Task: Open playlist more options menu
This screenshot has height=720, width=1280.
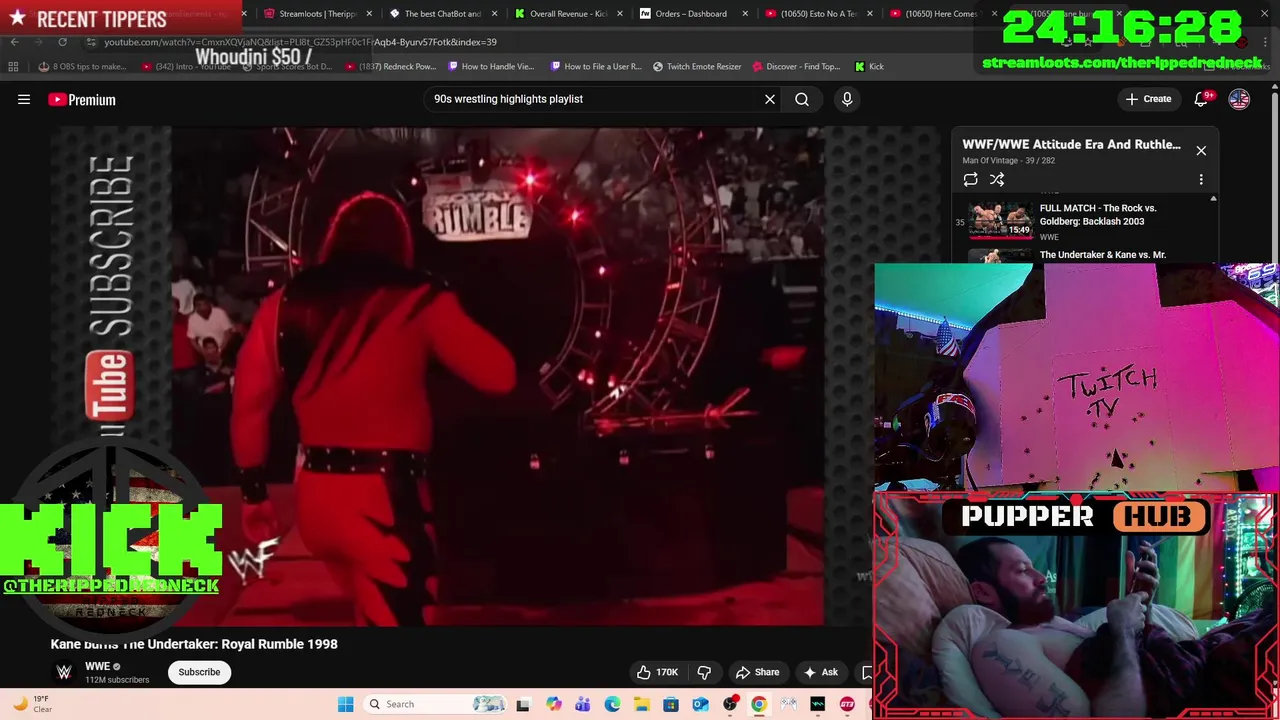Action: point(1201,180)
